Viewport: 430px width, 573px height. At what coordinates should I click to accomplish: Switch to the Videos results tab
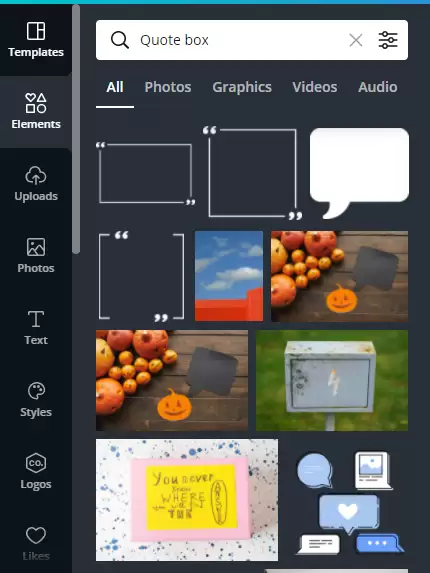click(x=315, y=87)
